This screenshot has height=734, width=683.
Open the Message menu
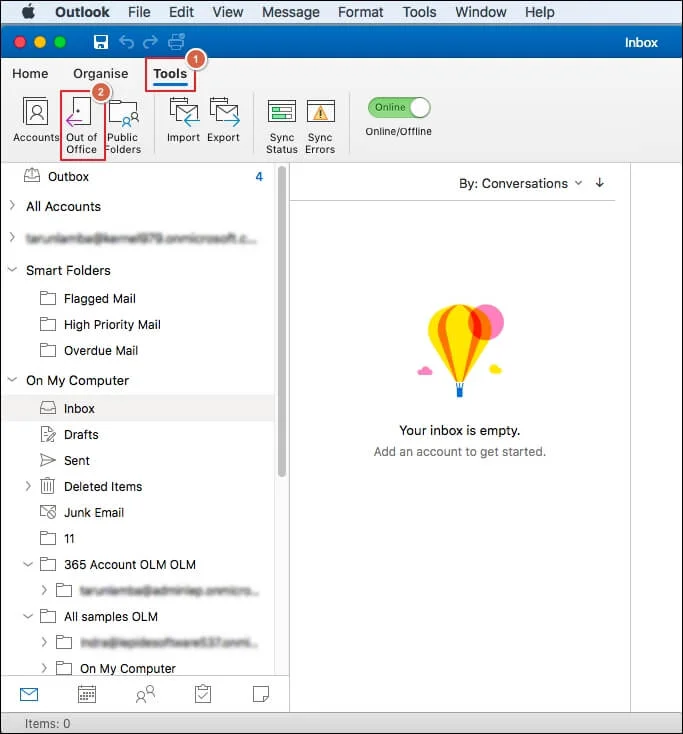click(291, 12)
